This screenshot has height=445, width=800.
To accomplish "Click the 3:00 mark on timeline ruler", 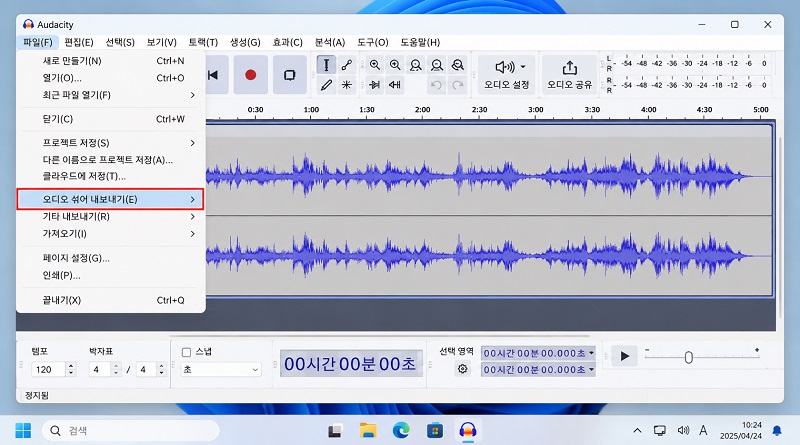I will 535,110.
